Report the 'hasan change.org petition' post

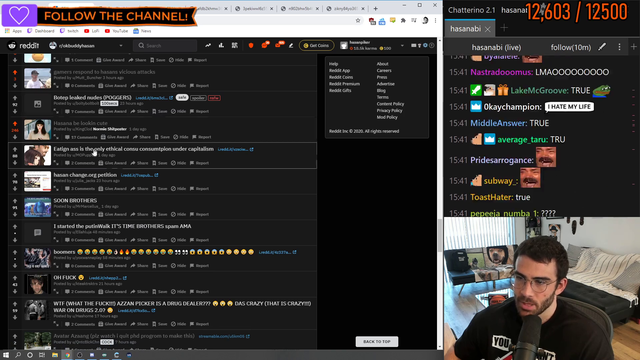pos(199,188)
